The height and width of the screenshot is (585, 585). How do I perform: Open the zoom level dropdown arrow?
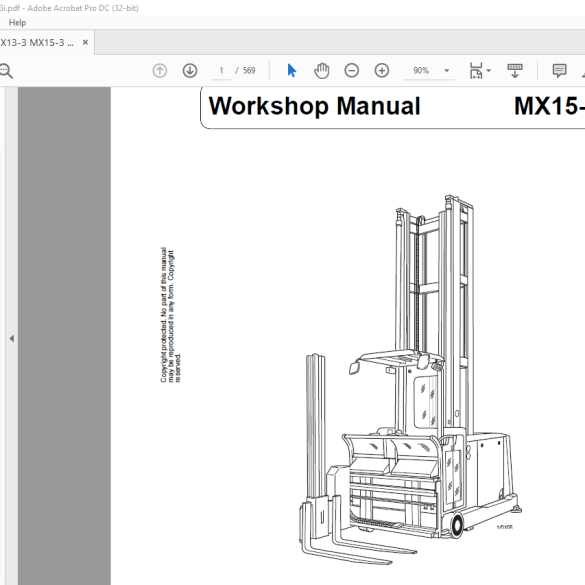[447, 71]
